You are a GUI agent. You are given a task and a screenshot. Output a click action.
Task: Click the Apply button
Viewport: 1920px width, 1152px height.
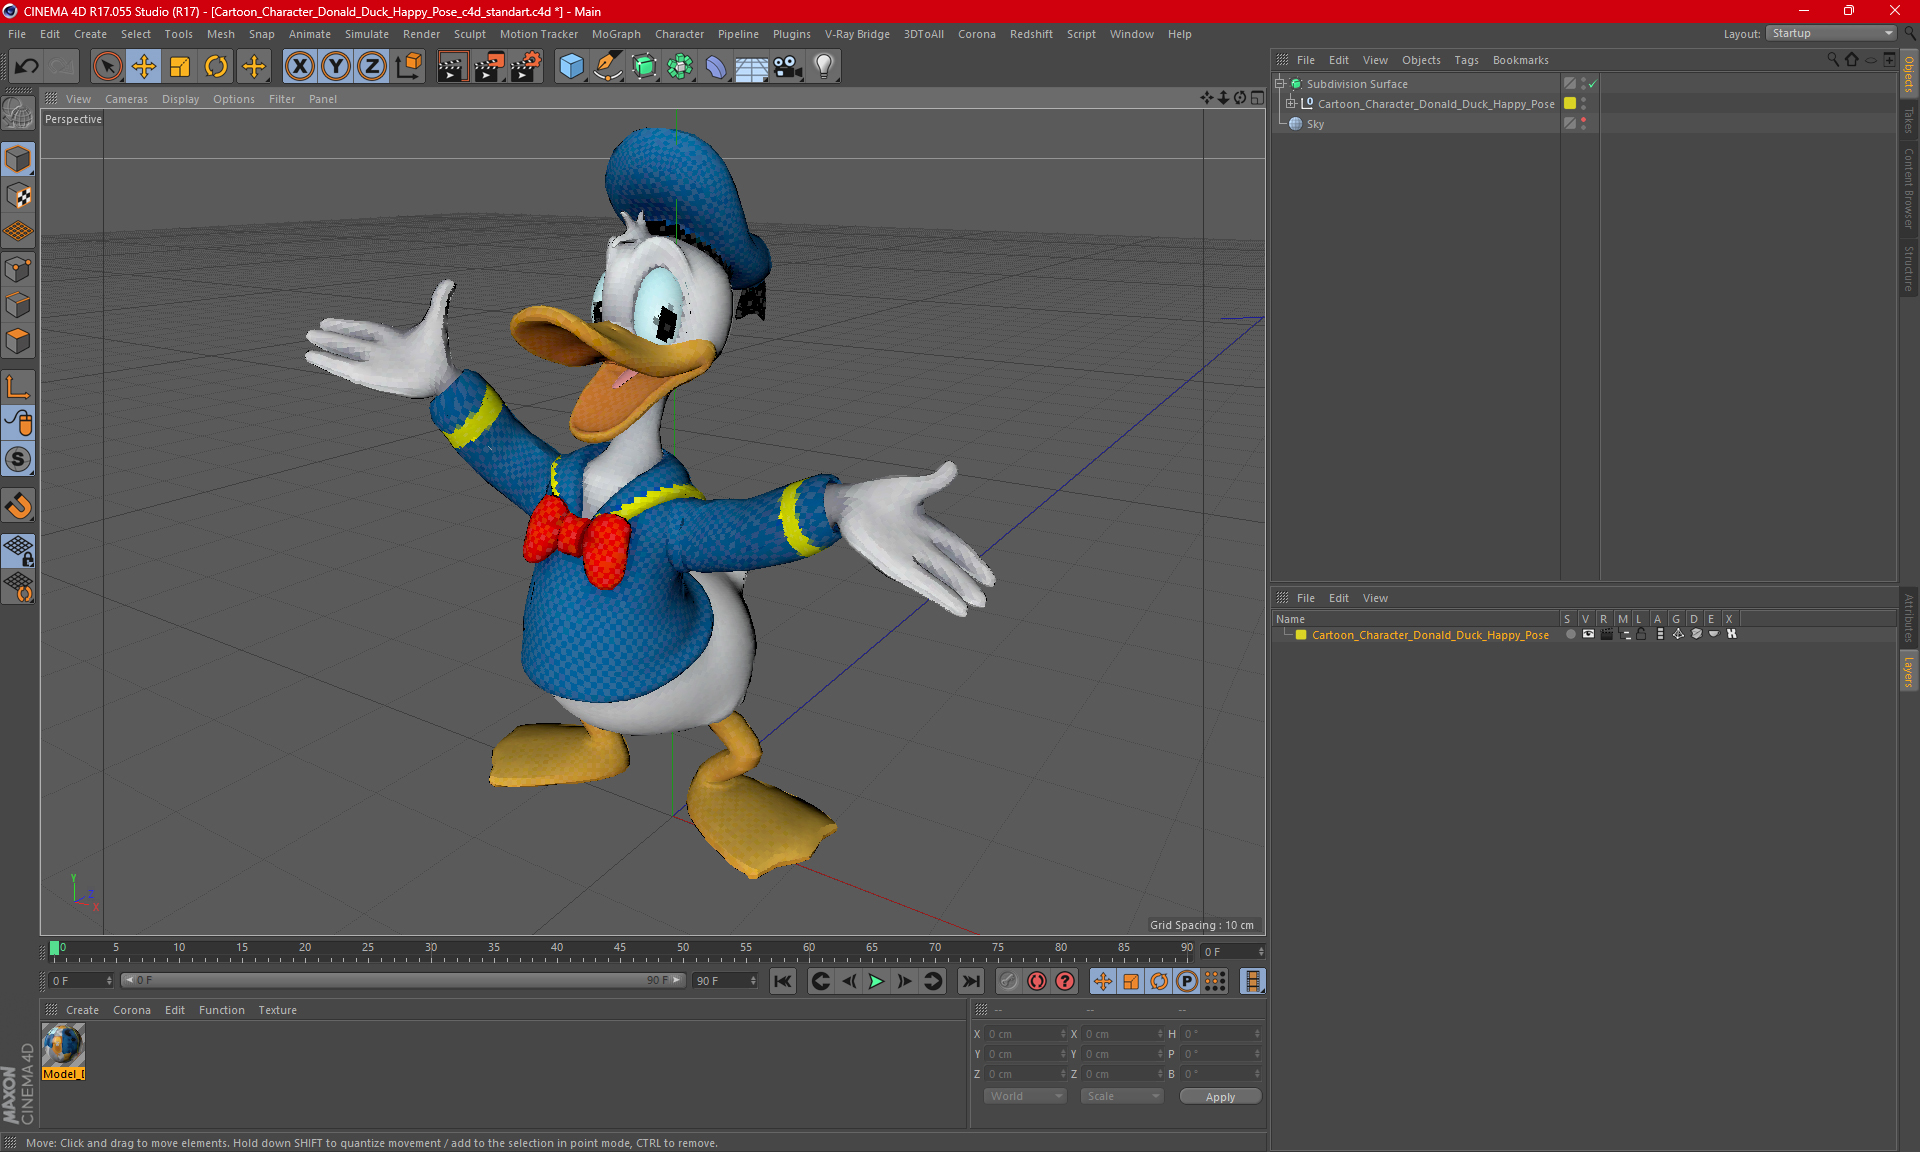pyautogui.click(x=1220, y=1097)
